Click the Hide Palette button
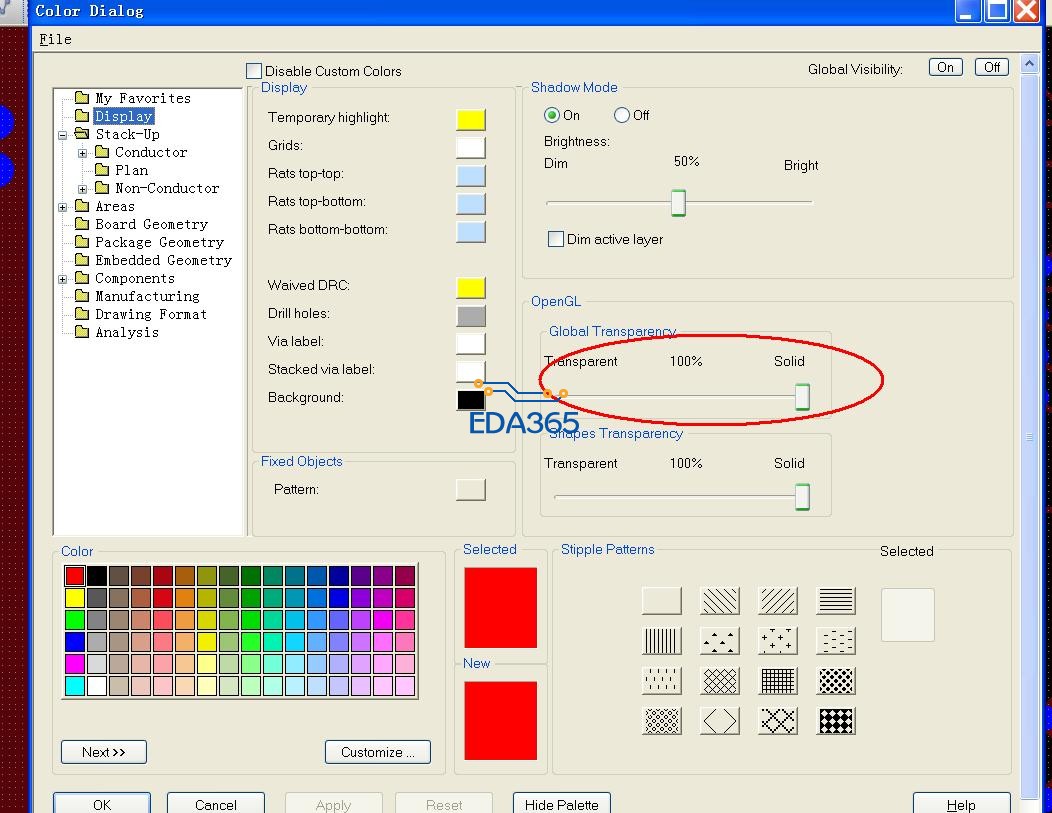 [x=561, y=804]
